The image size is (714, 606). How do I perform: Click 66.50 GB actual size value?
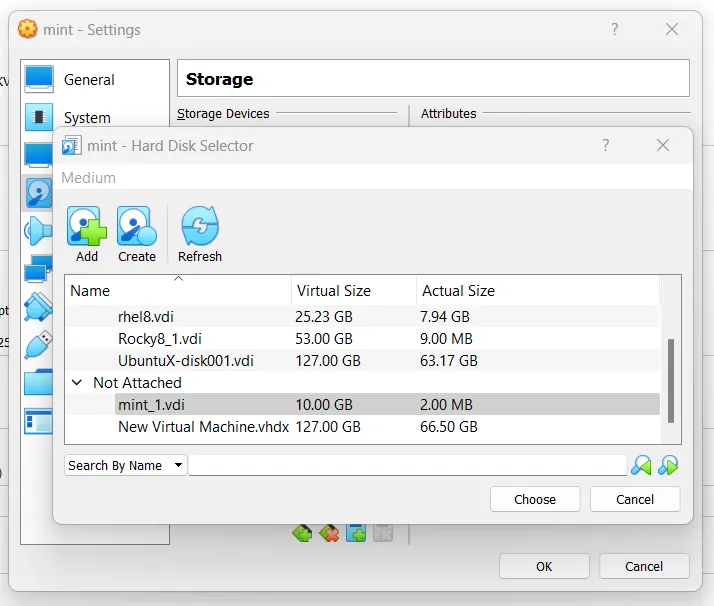pyautogui.click(x=449, y=427)
